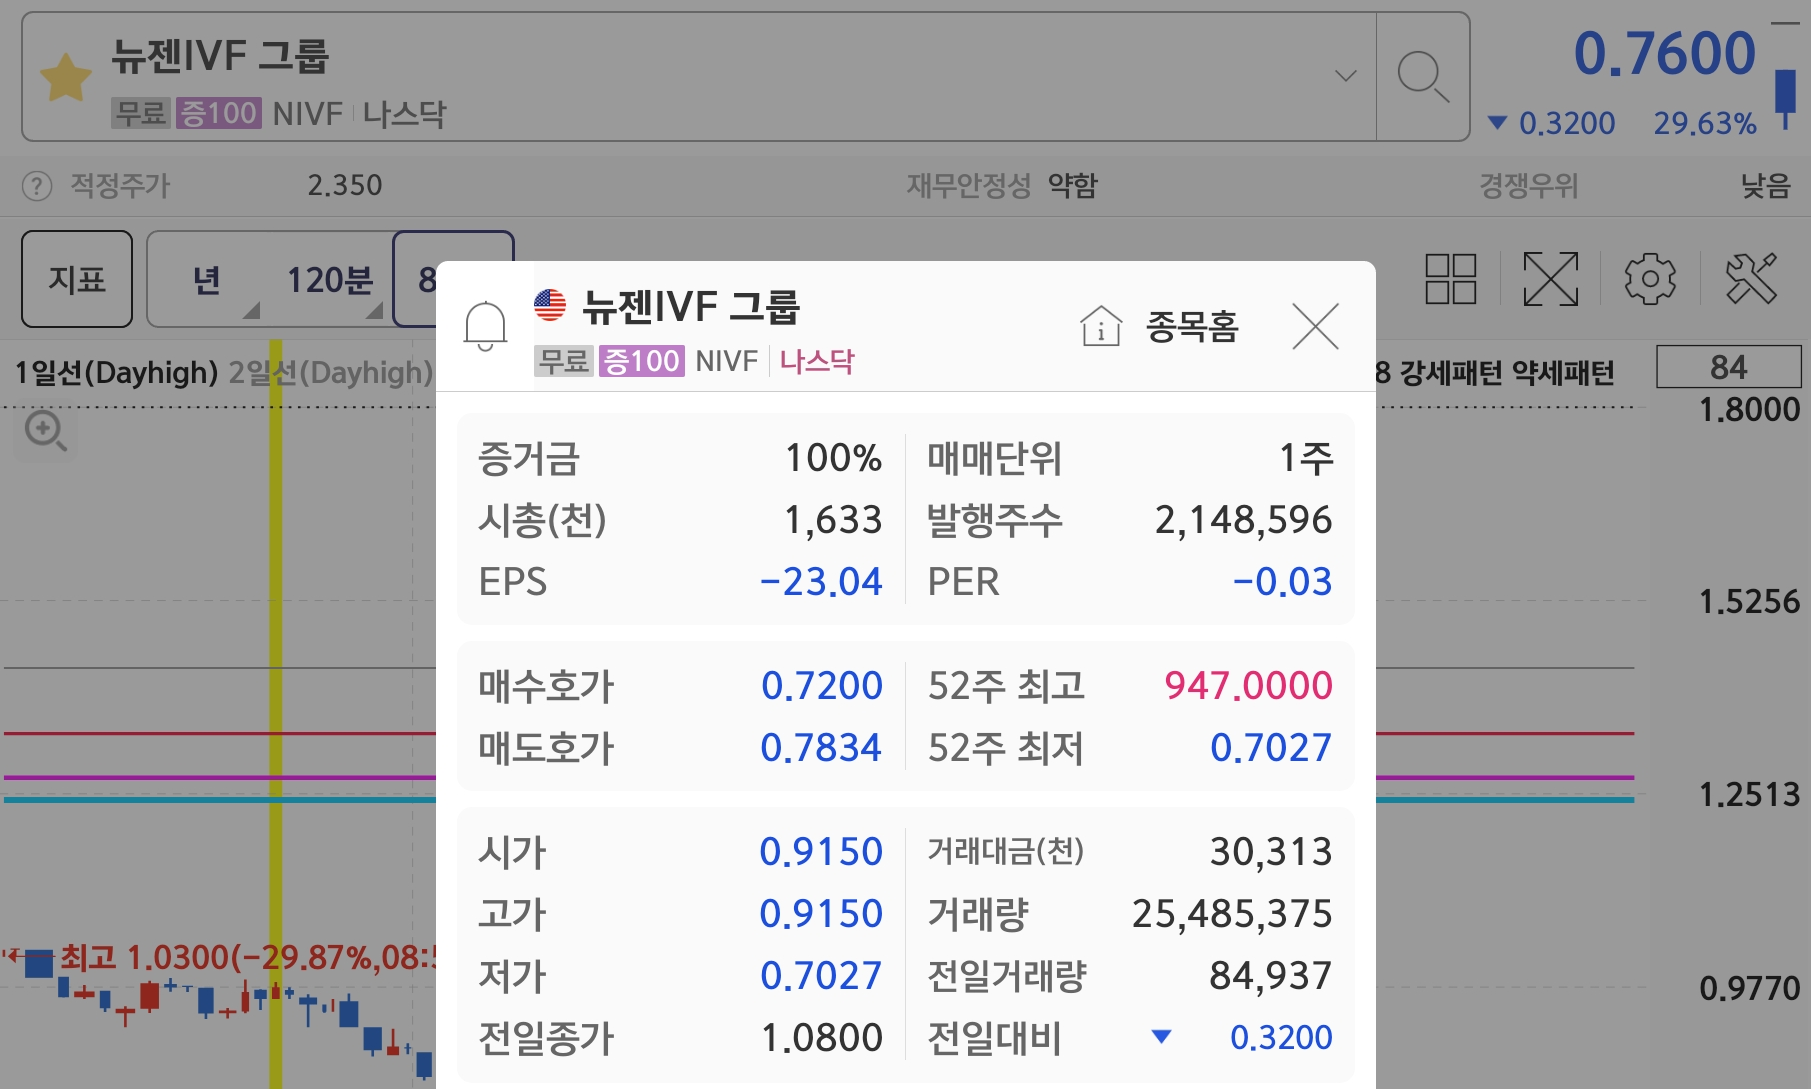Viewport: 1811px width, 1089px height.
Task: Tap the 최고 1.0300 chart annotation
Action: tap(250, 958)
